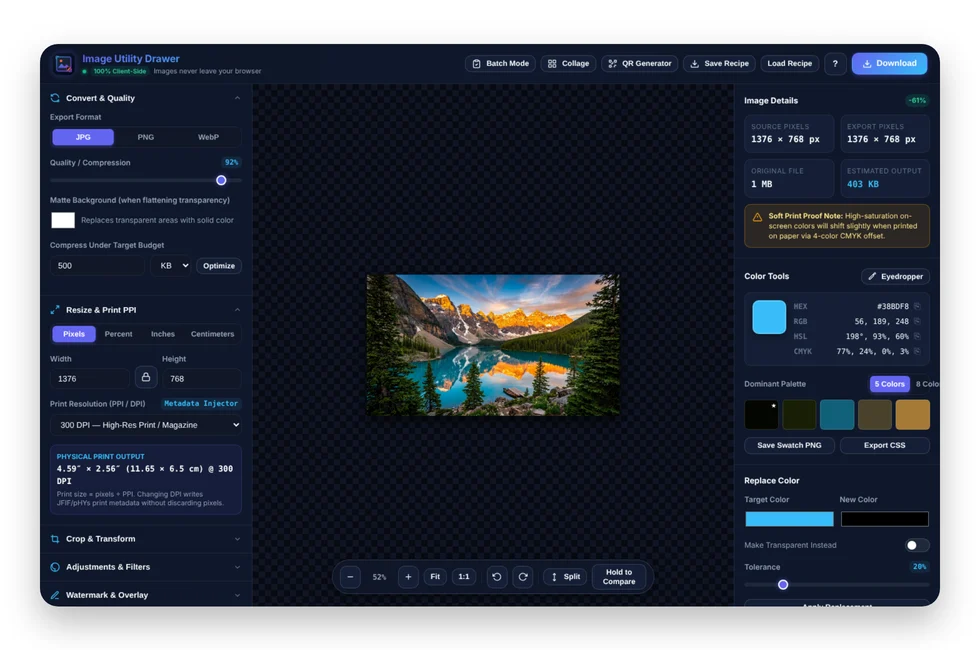Switch resize units to Percent
Screen dimensions: 980x650
point(119,334)
